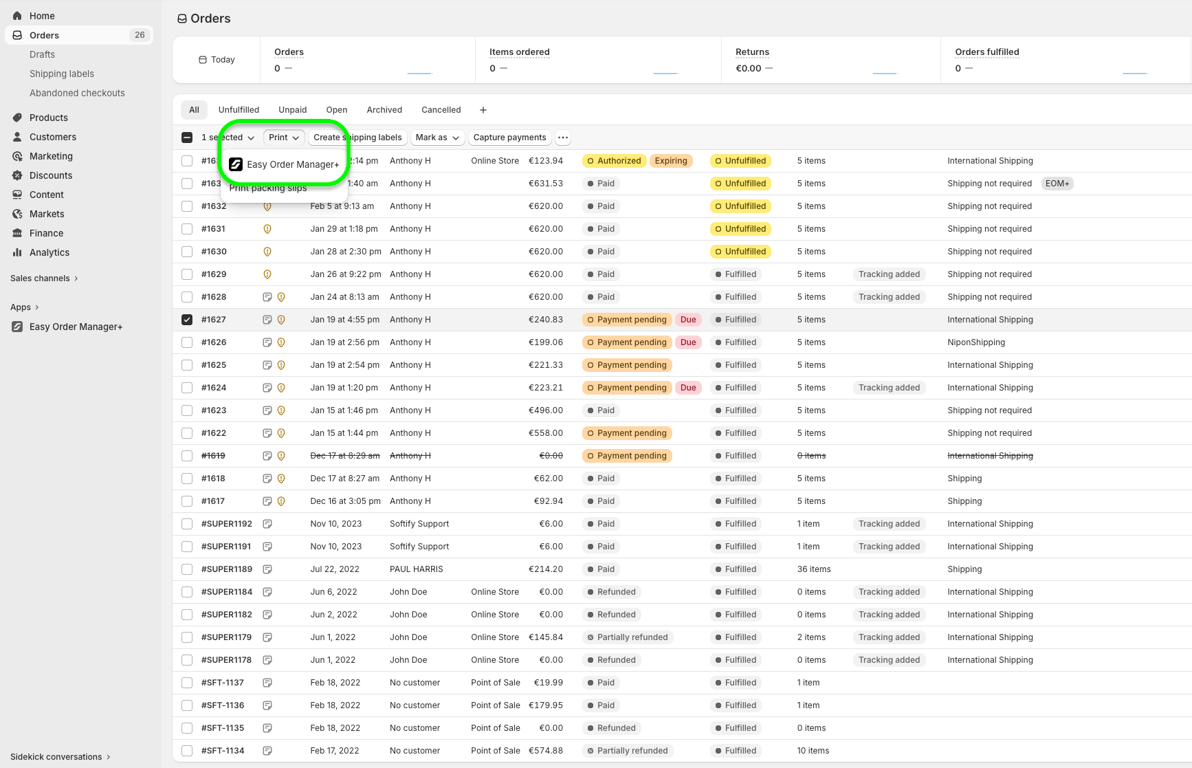
Task: Open the Abandoned checkouts link
Action: [77, 93]
